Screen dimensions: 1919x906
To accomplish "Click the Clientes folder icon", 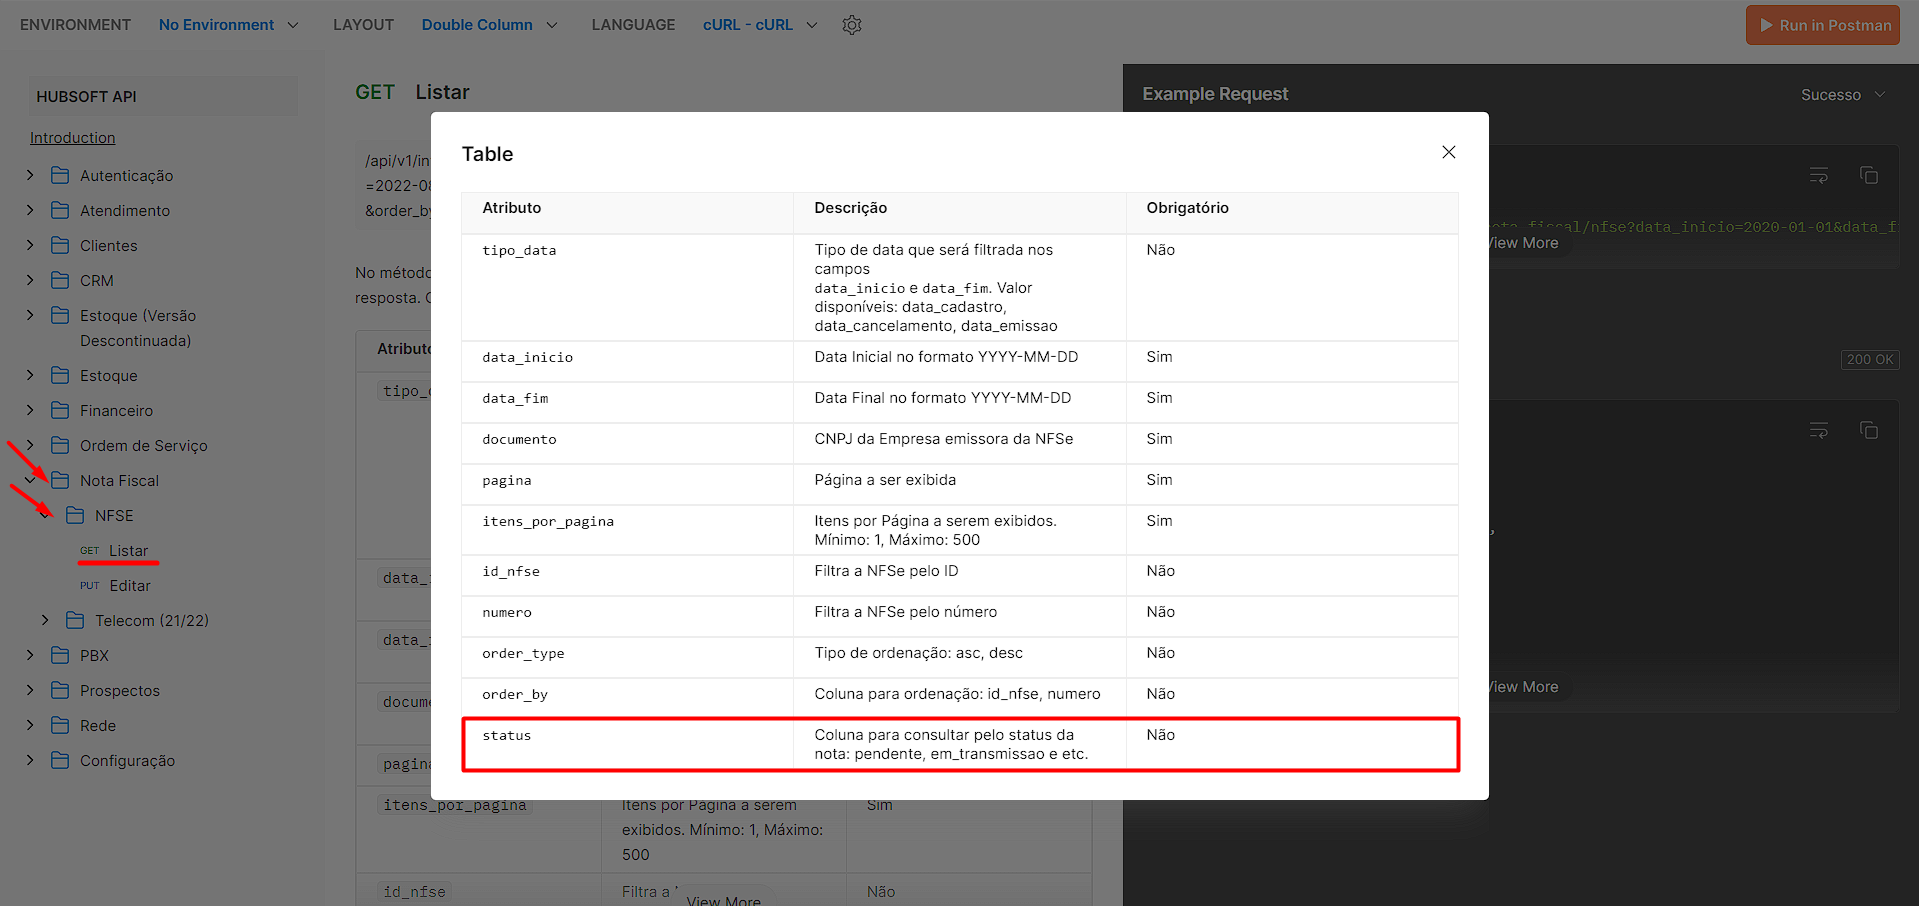I will [60, 245].
